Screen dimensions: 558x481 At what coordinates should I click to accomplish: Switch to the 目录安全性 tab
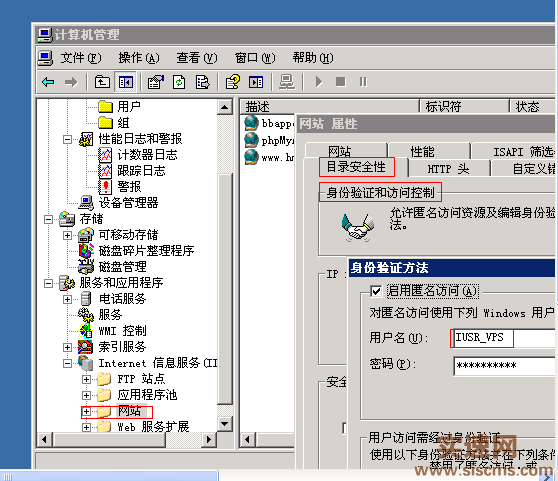point(356,167)
